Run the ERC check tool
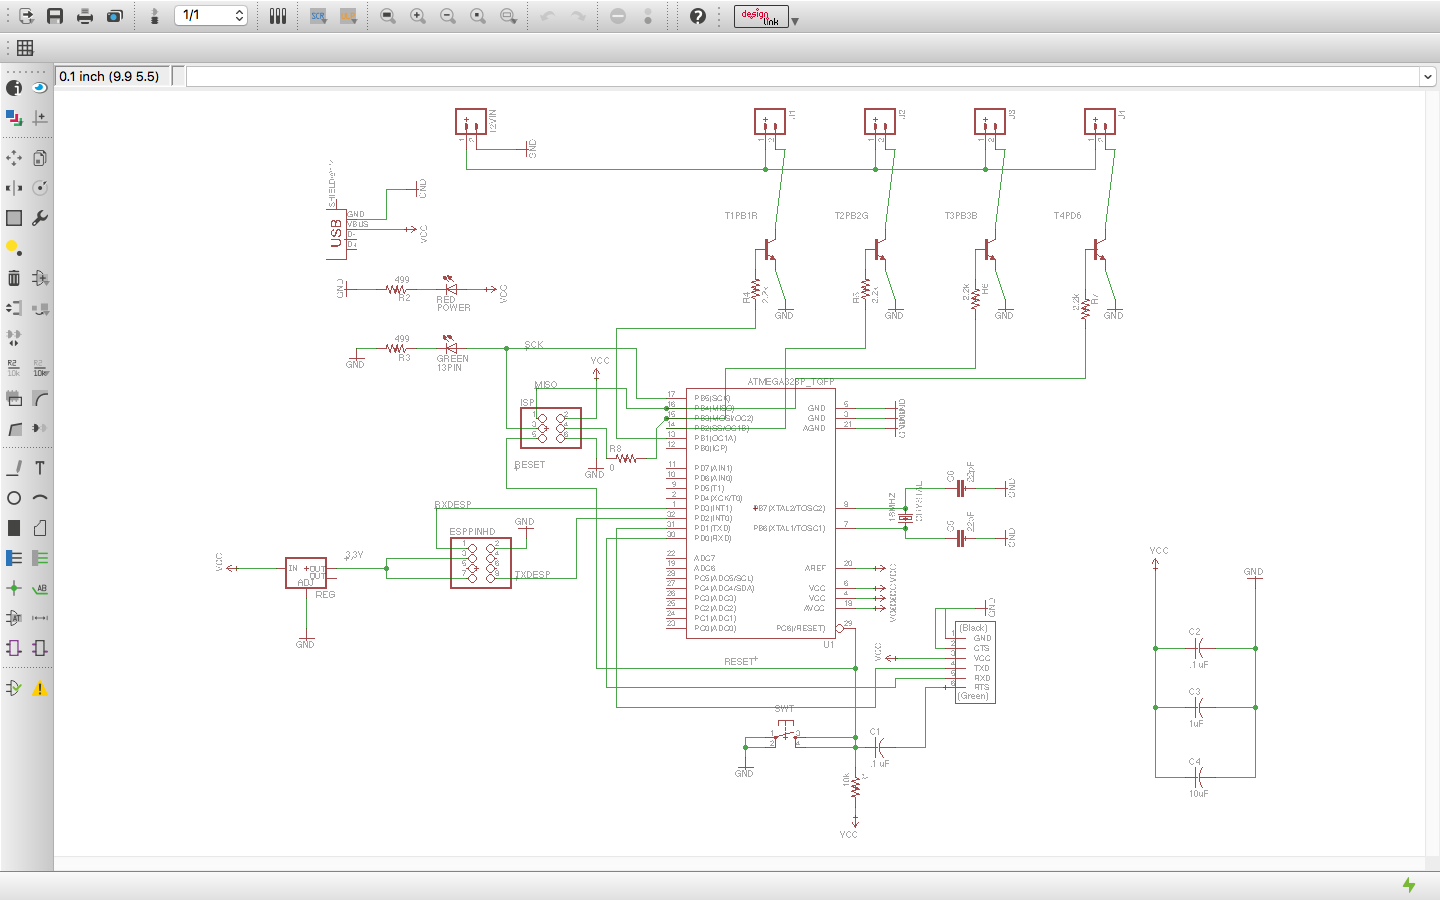 pyautogui.click(x=14, y=688)
